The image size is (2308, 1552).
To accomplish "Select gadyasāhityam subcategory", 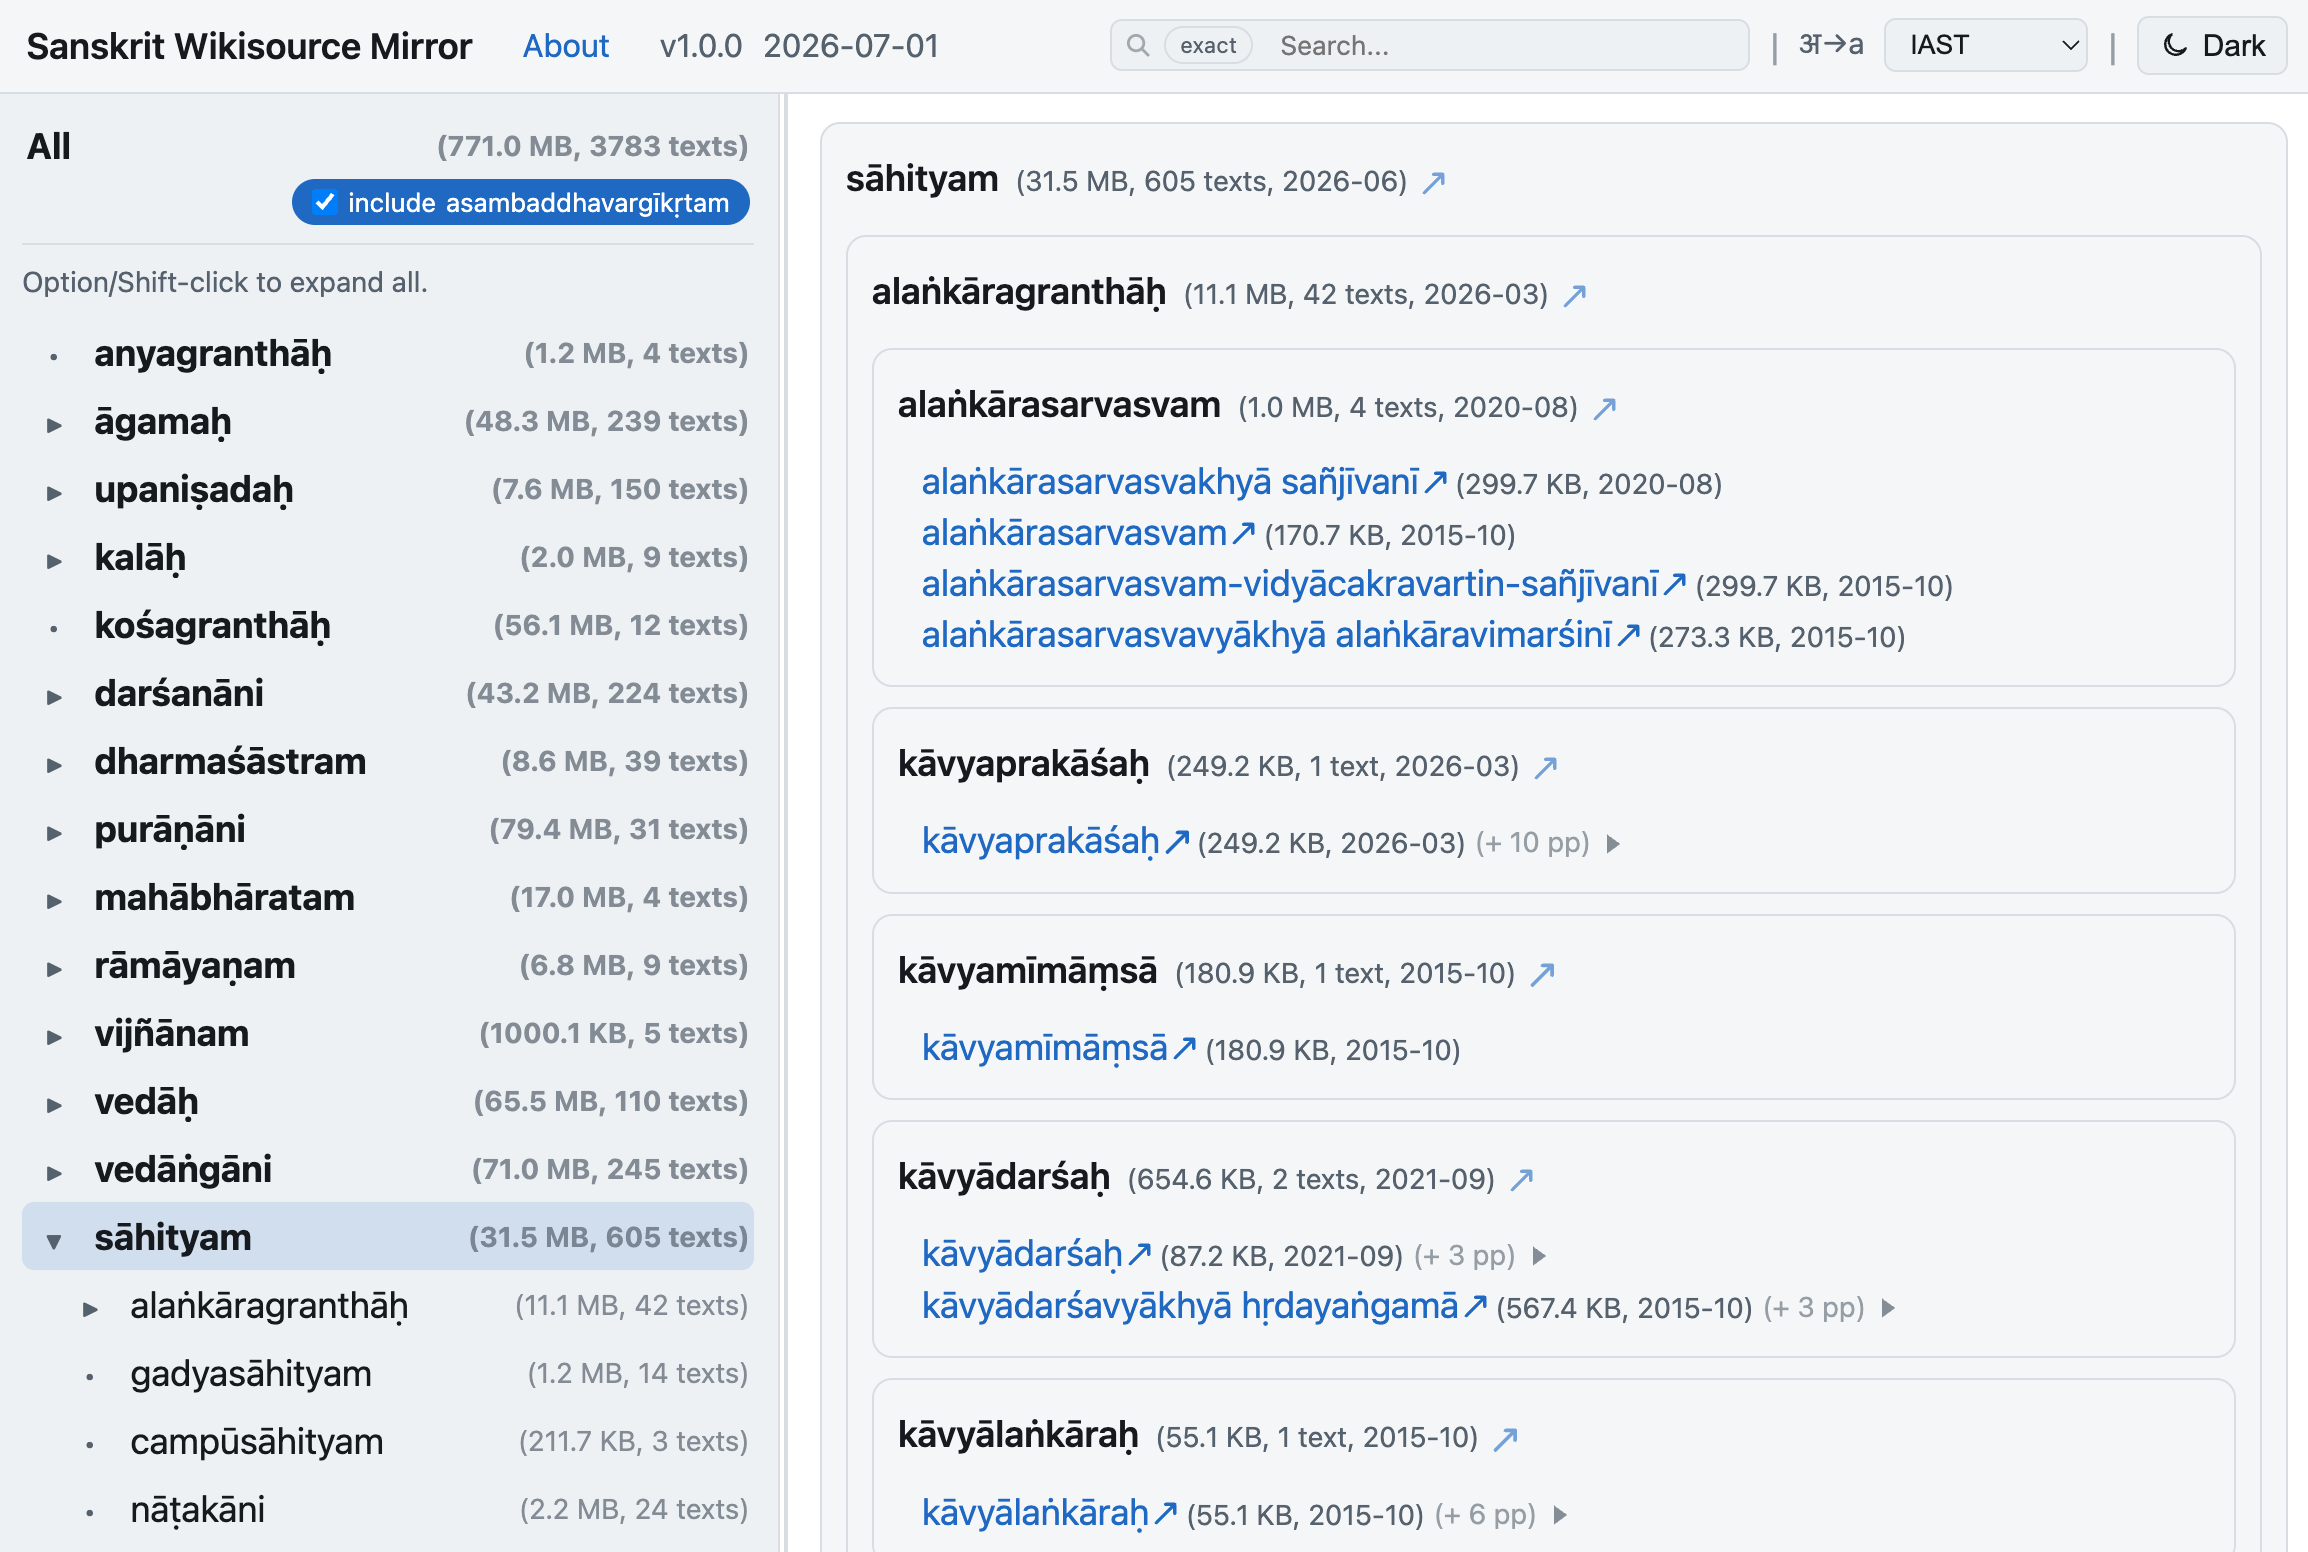I will click(x=251, y=1375).
